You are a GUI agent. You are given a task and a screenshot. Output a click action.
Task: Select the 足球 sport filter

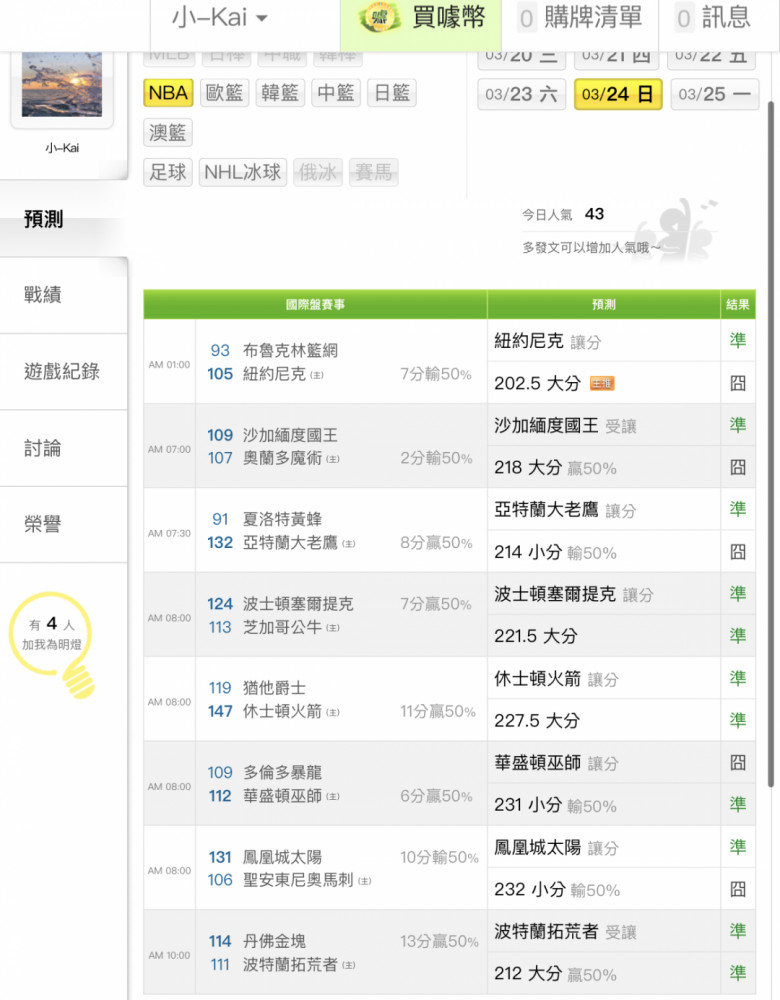click(x=168, y=172)
